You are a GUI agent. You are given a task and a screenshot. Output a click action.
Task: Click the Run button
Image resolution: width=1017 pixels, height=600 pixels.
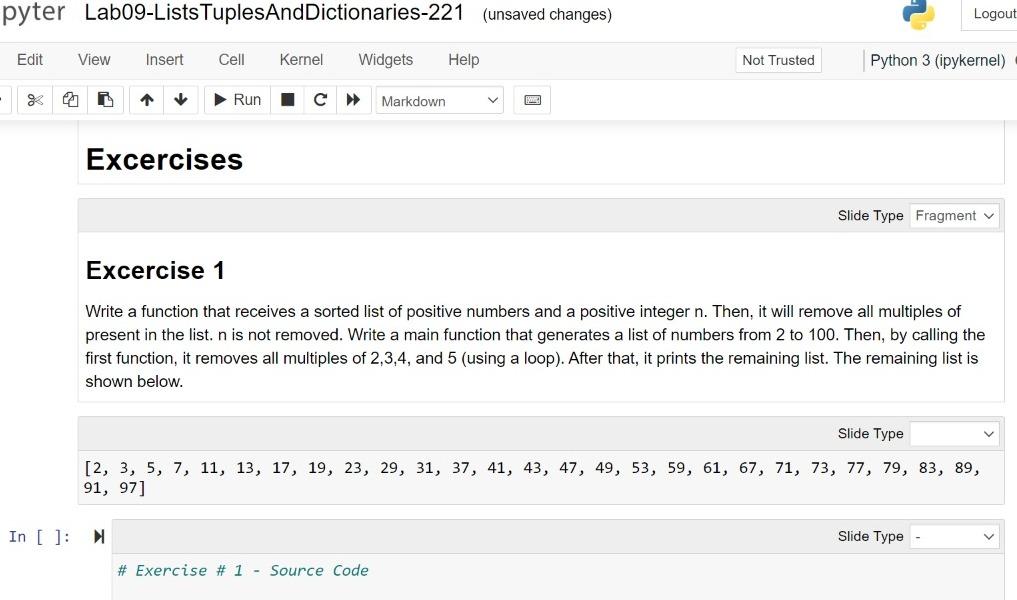point(236,99)
